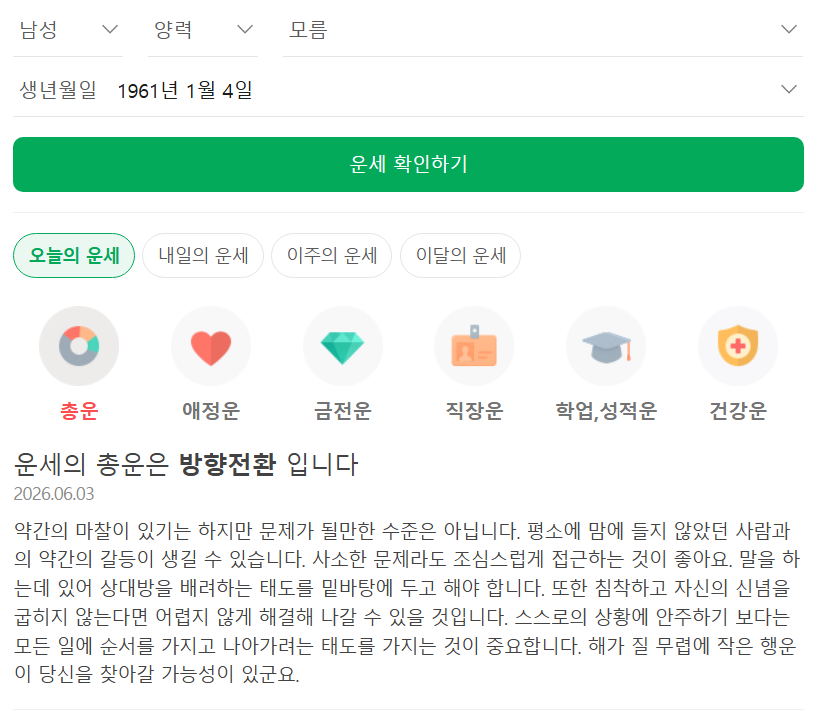Open the 금전운 diamond icon
Screen dimensions: 824x711
point(343,346)
